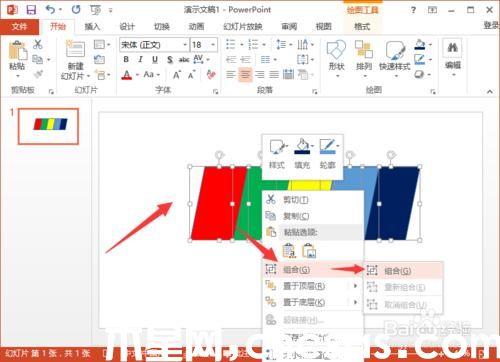Click Send to Back (置于底层) menu item

pyautogui.click(x=313, y=302)
